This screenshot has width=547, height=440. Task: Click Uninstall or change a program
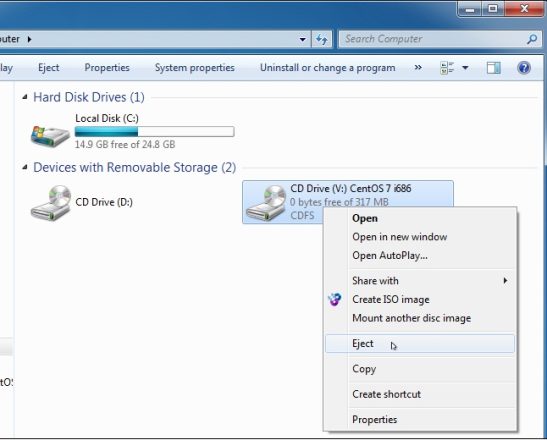[328, 67]
